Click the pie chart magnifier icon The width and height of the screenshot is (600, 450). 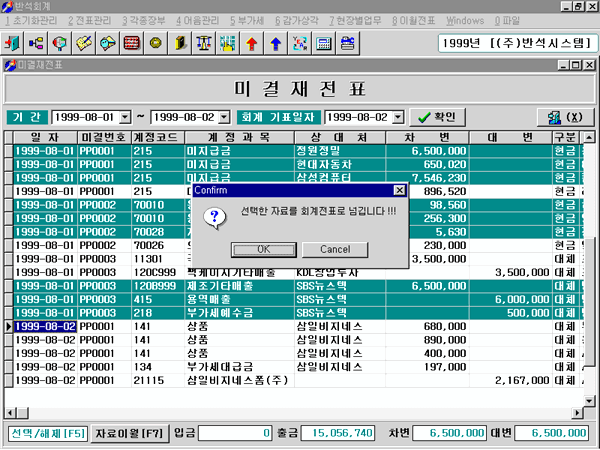pyautogui.click(x=60, y=43)
